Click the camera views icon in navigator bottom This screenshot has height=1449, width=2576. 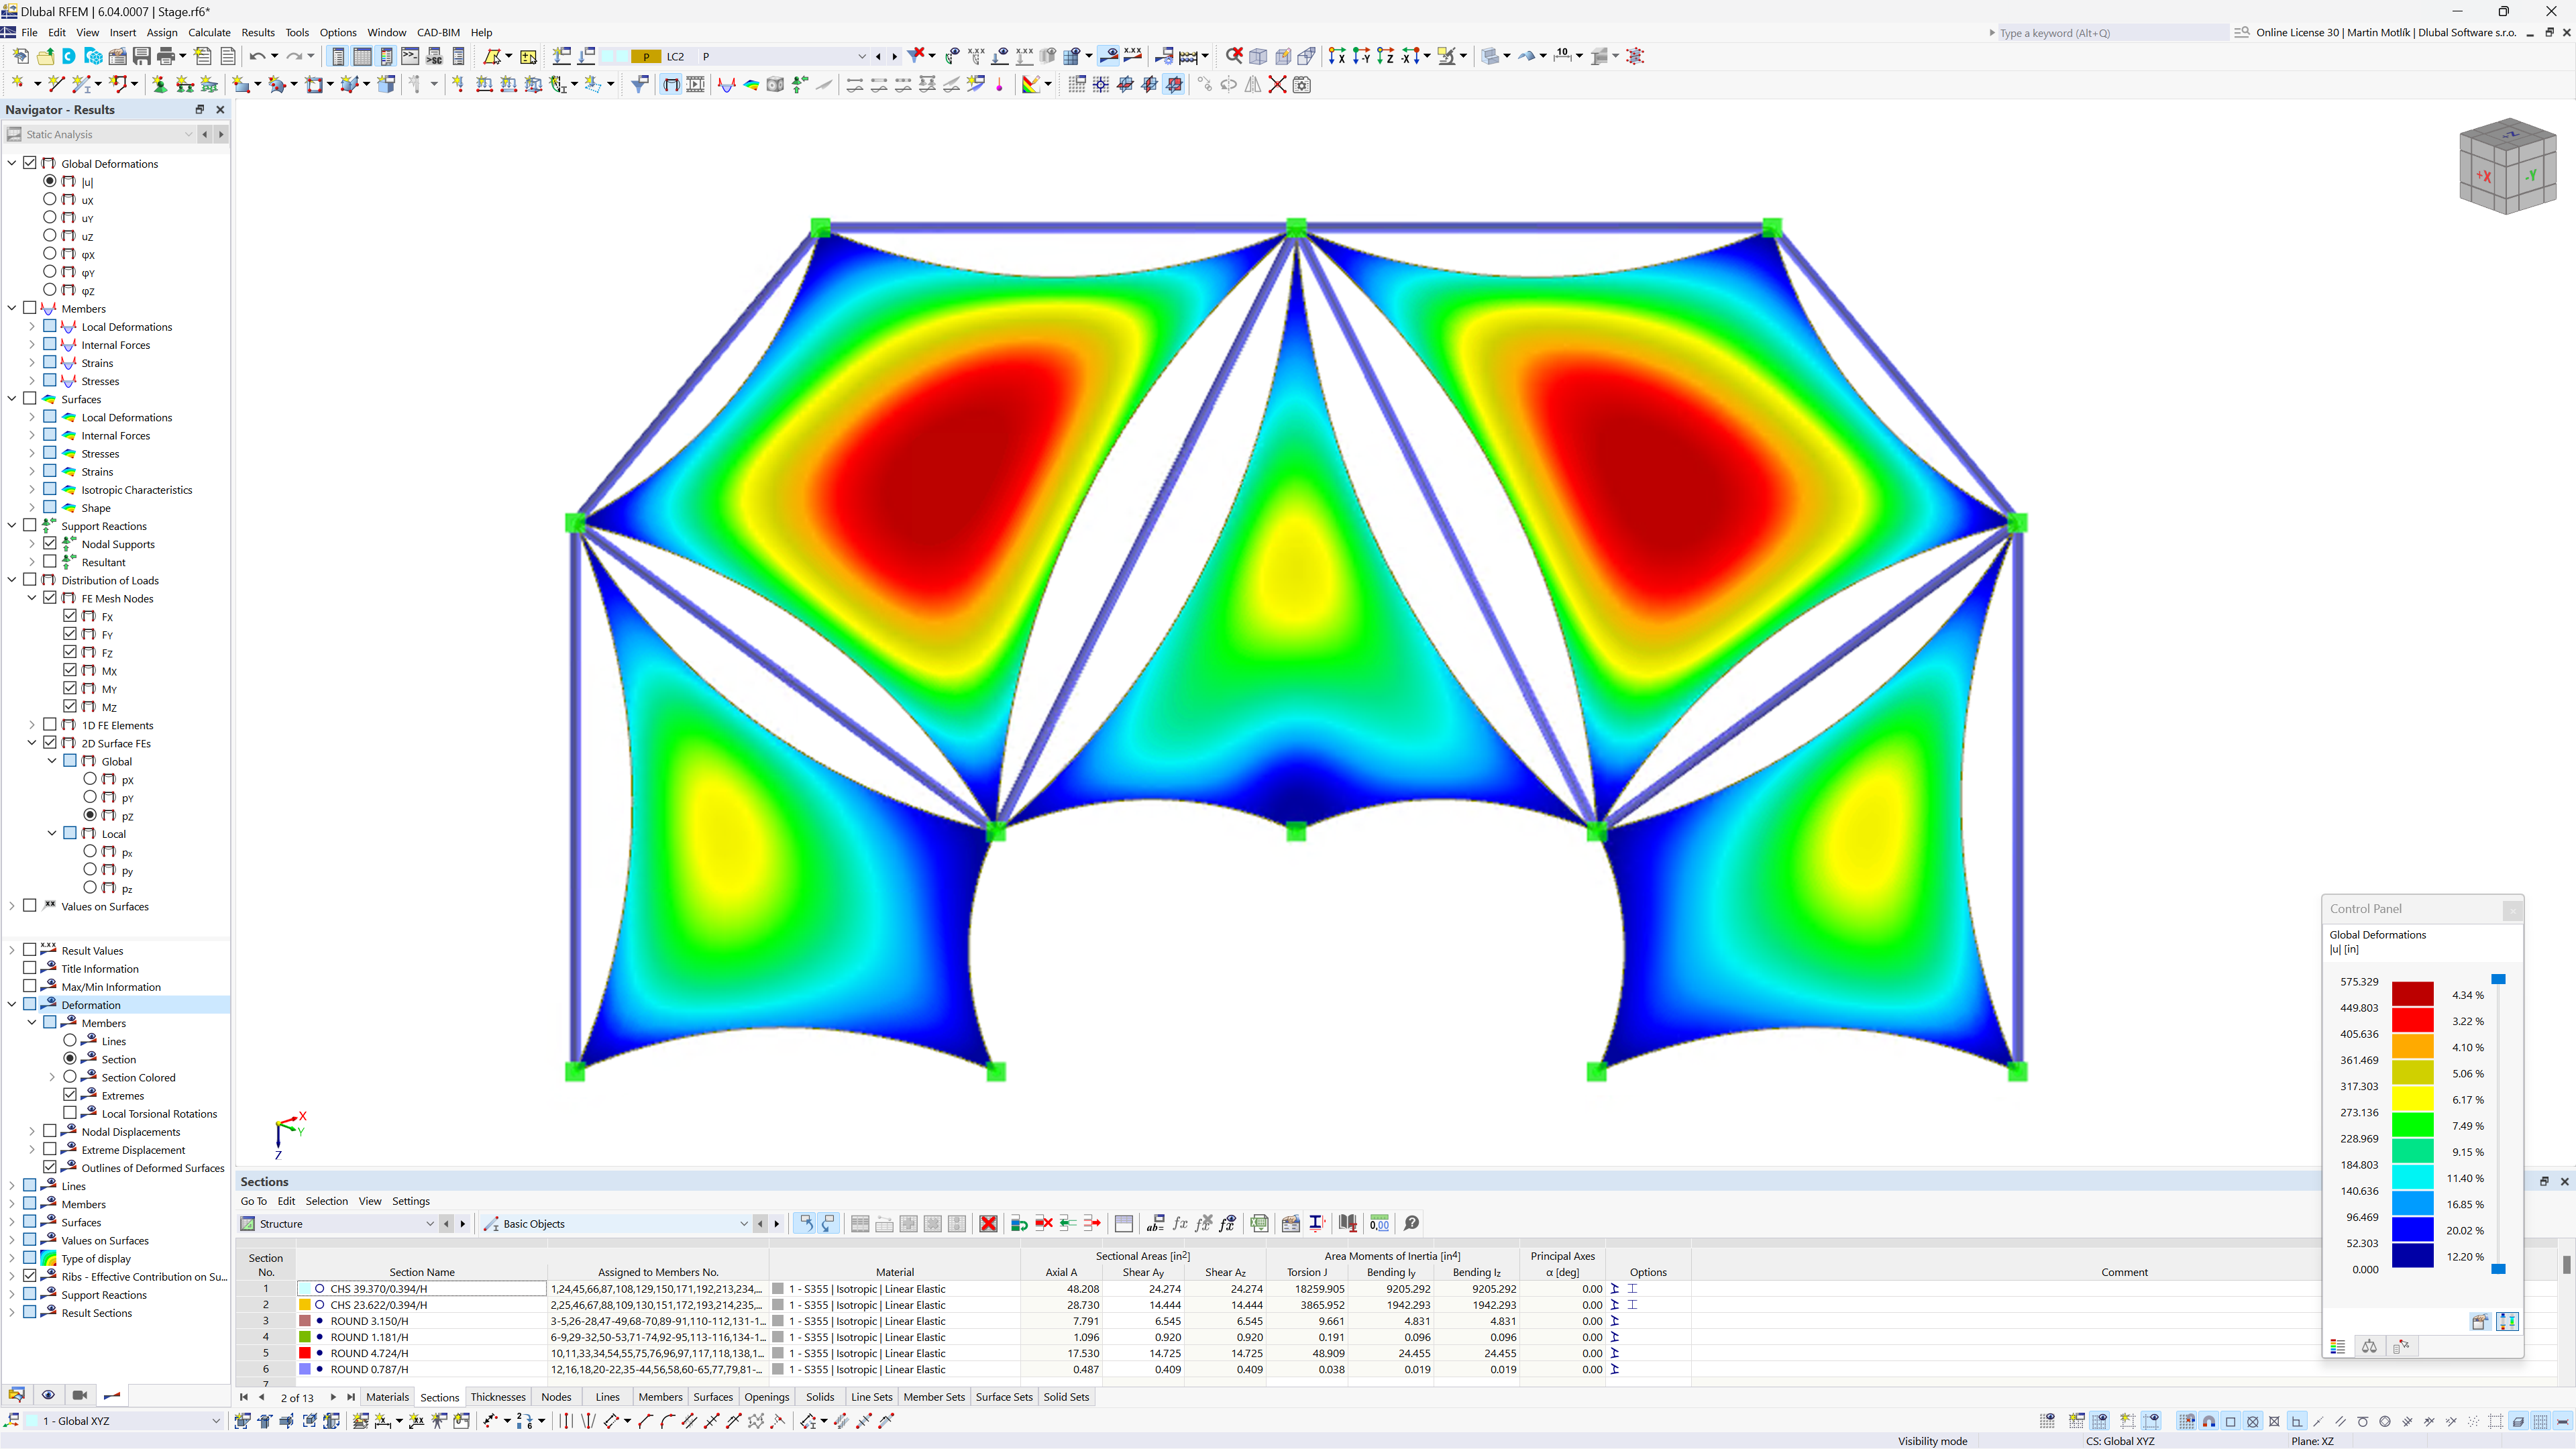pyautogui.click(x=80, y=1395)
